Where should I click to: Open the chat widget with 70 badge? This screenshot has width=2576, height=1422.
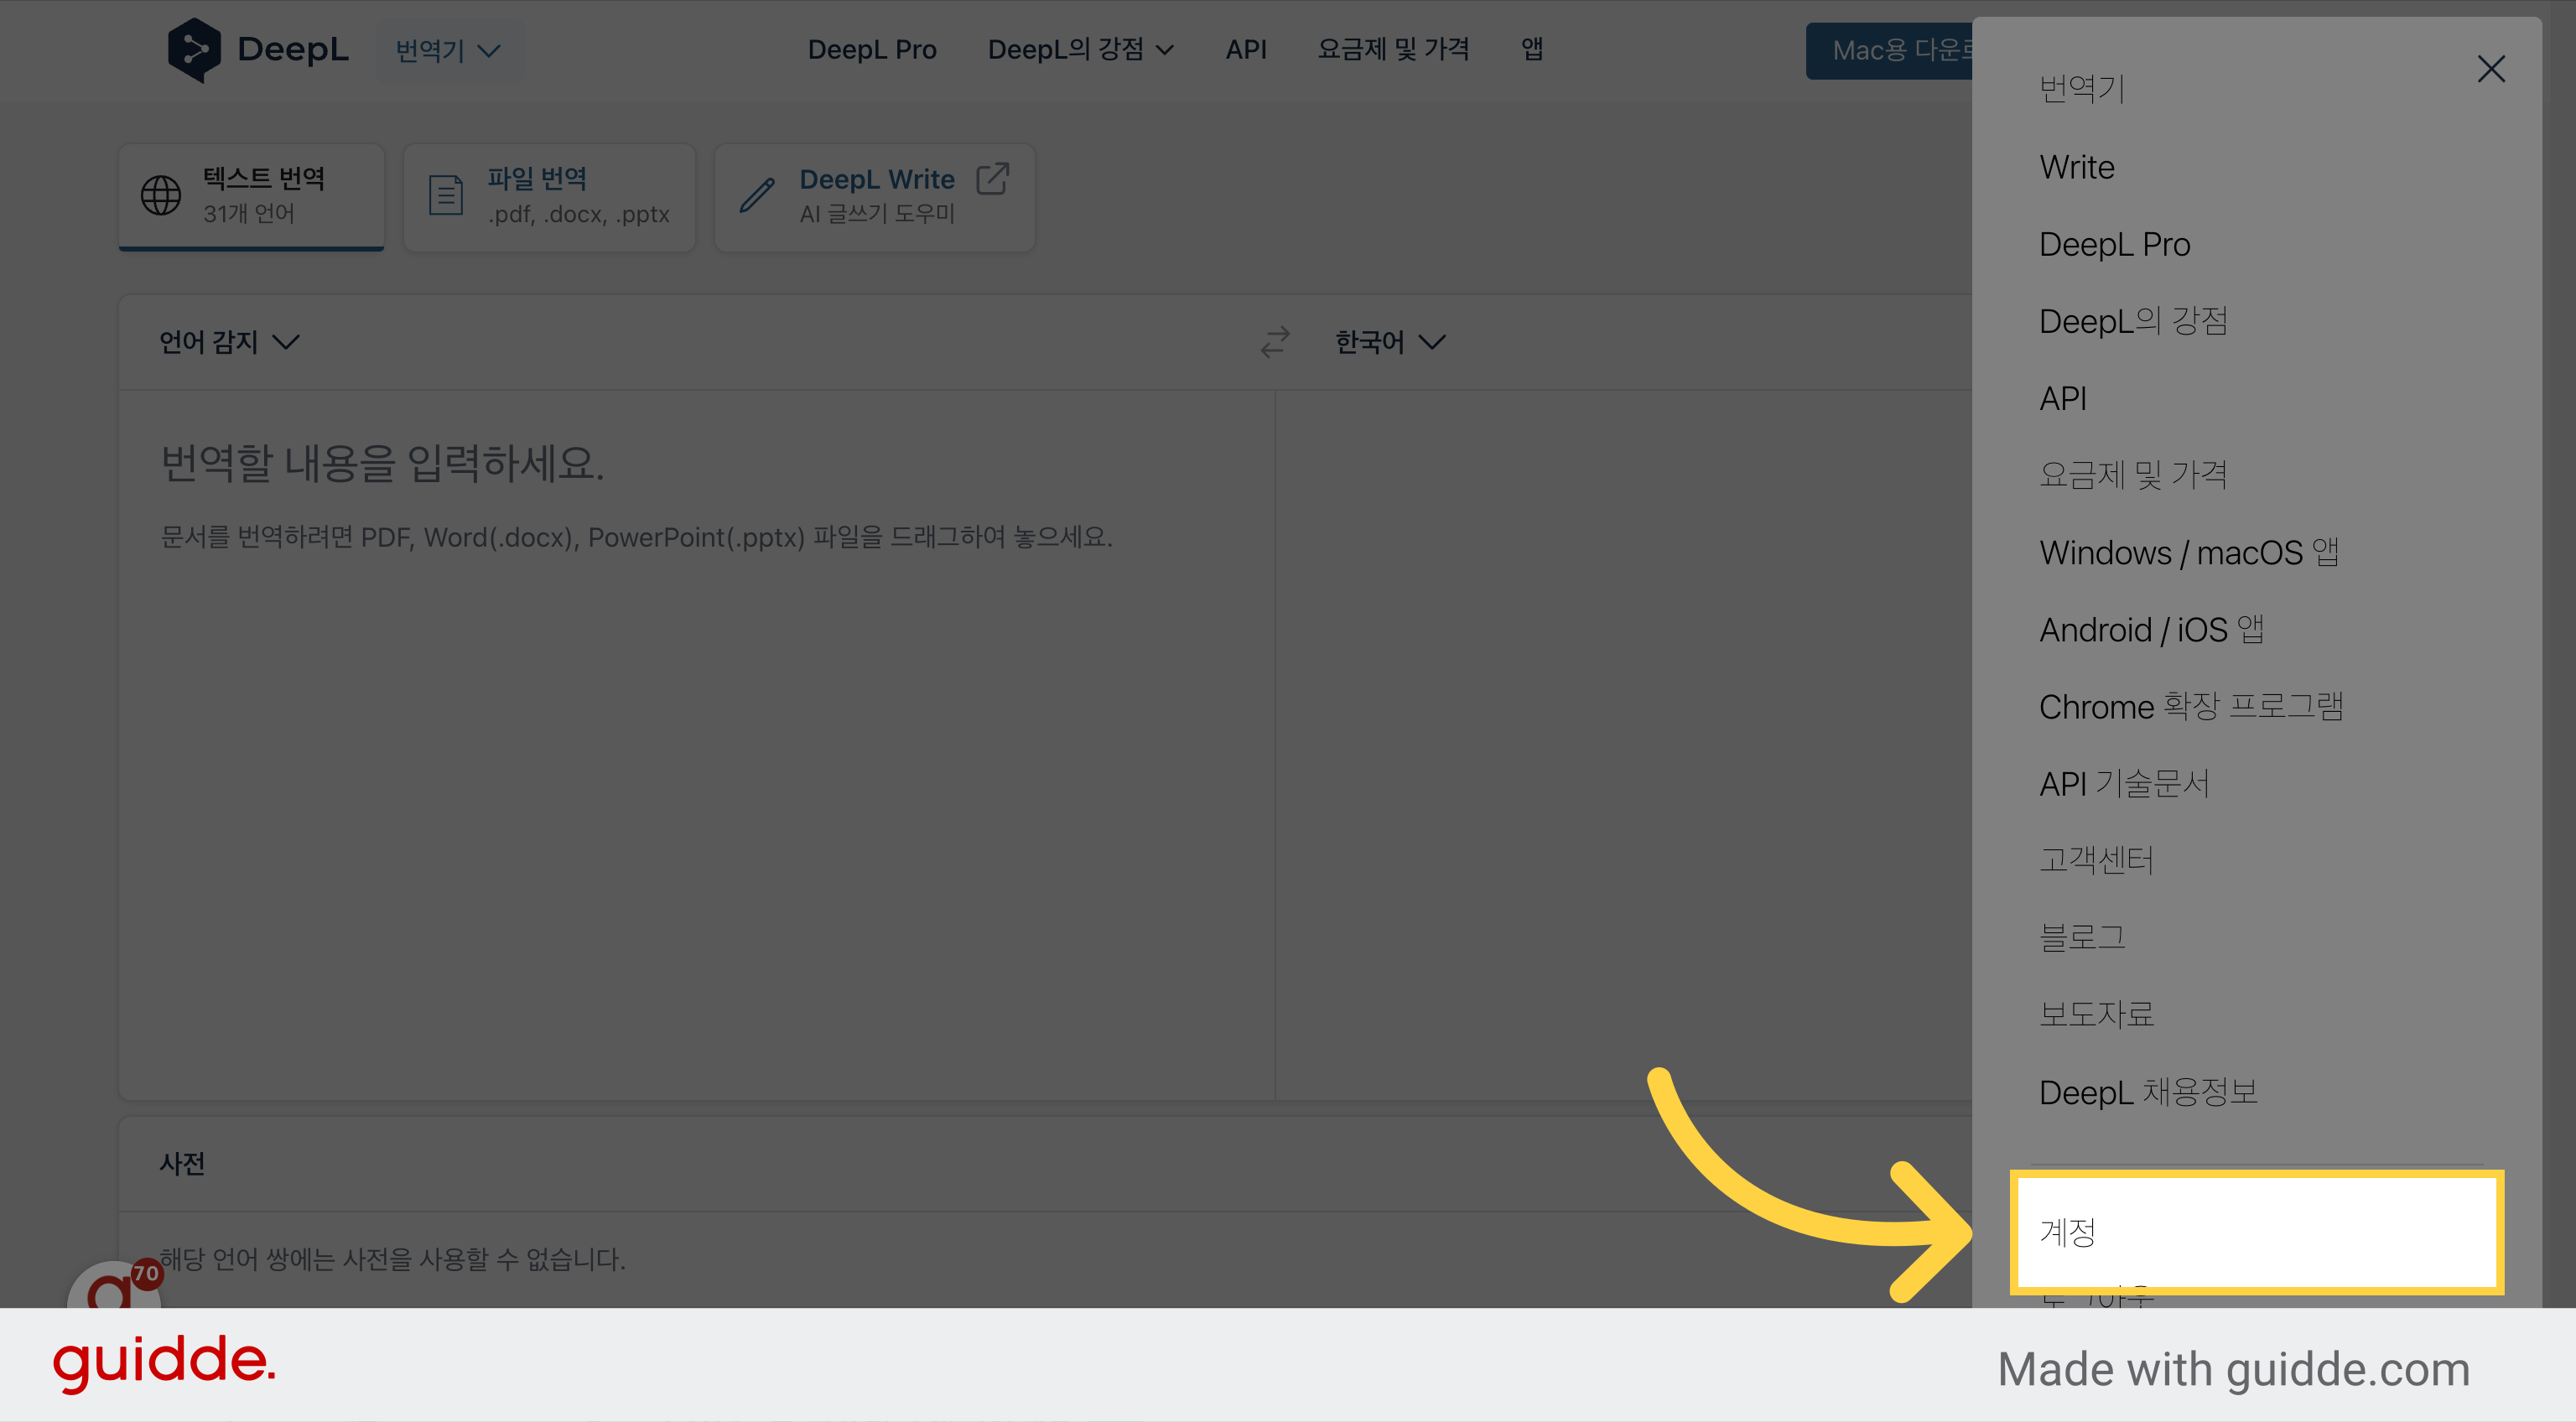(113, 1288)
